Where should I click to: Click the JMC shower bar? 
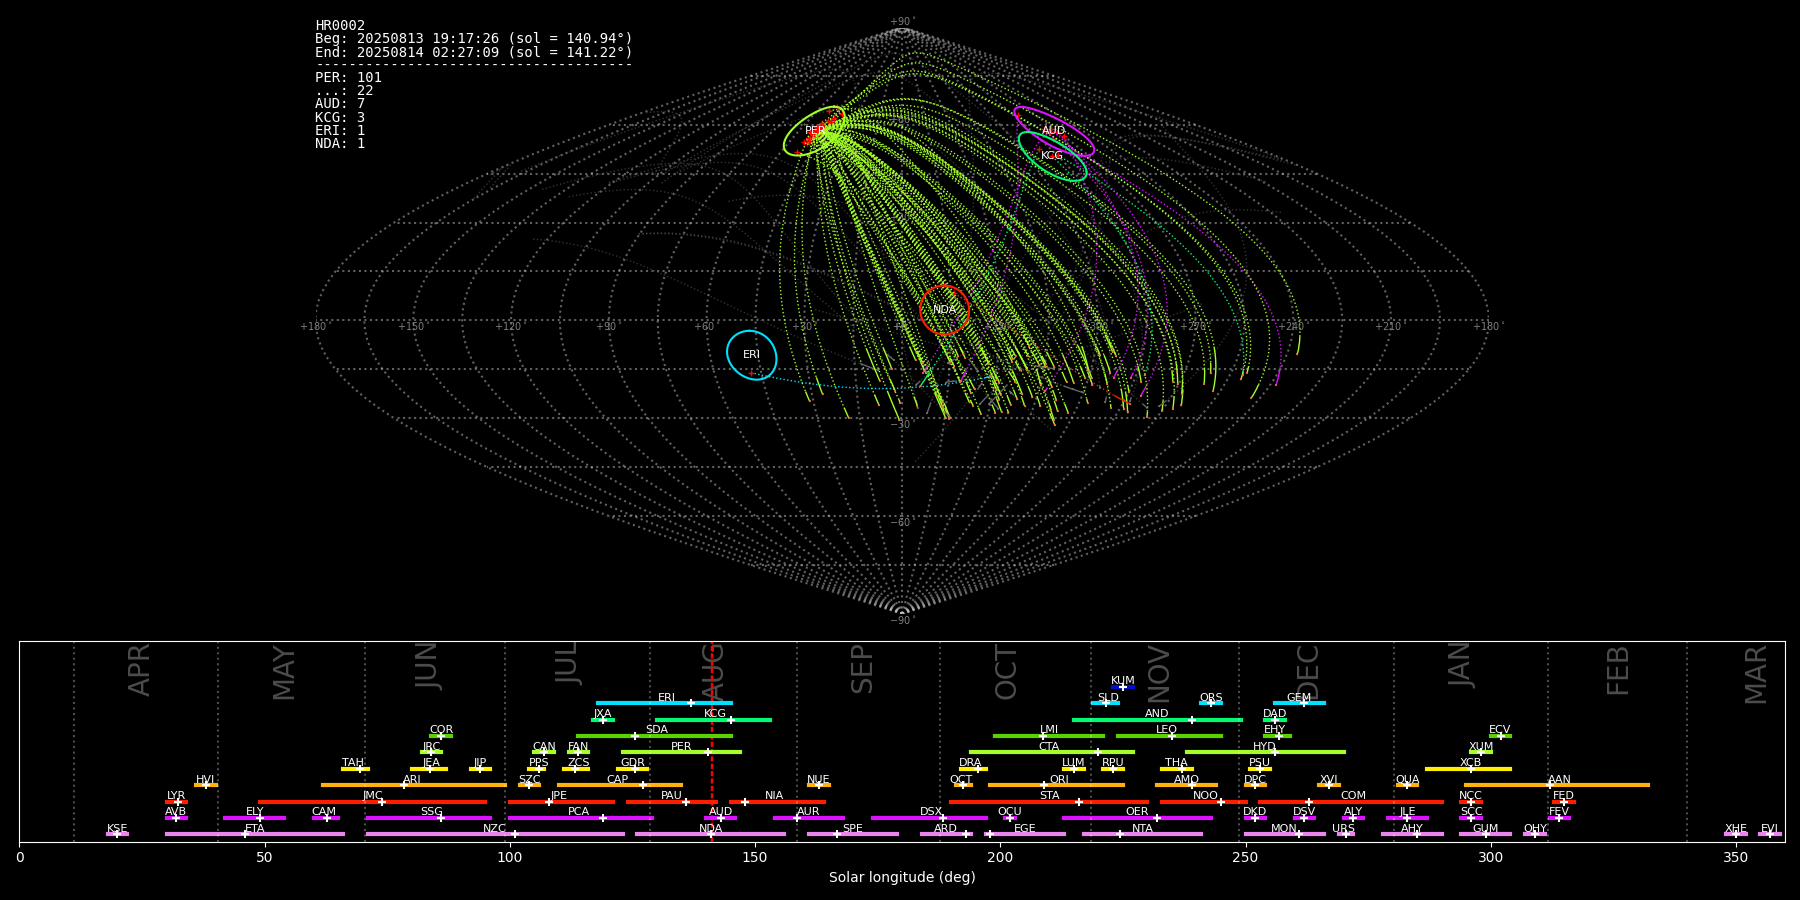click(x=373, y=801)
